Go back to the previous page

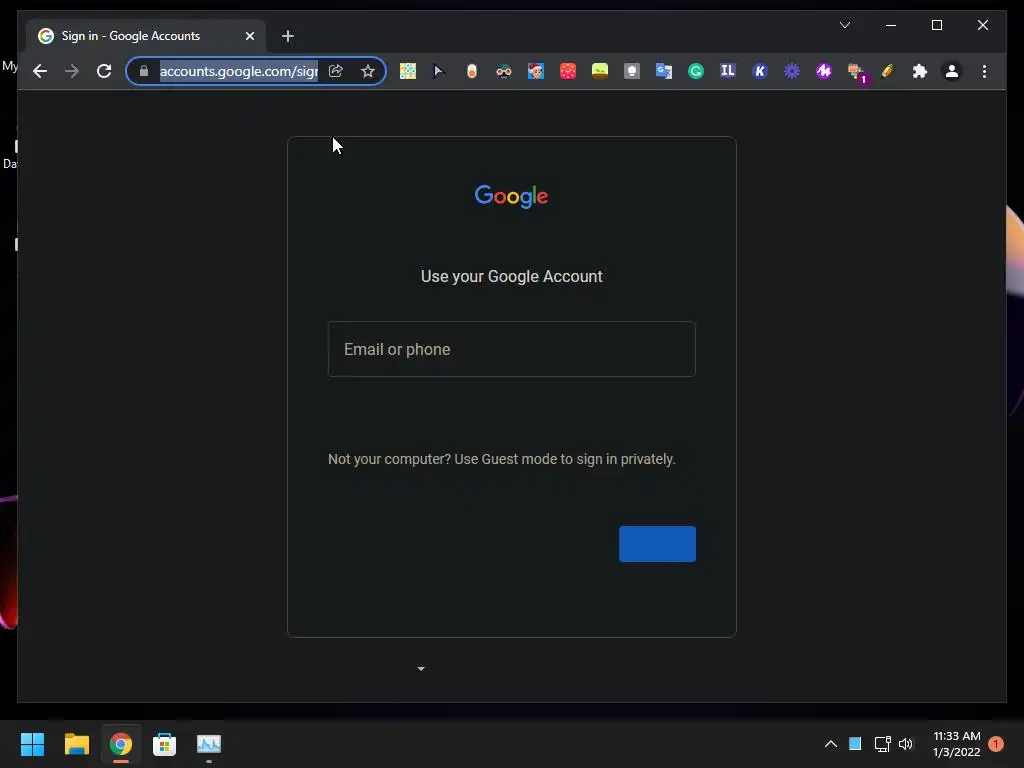pos(40,71)
